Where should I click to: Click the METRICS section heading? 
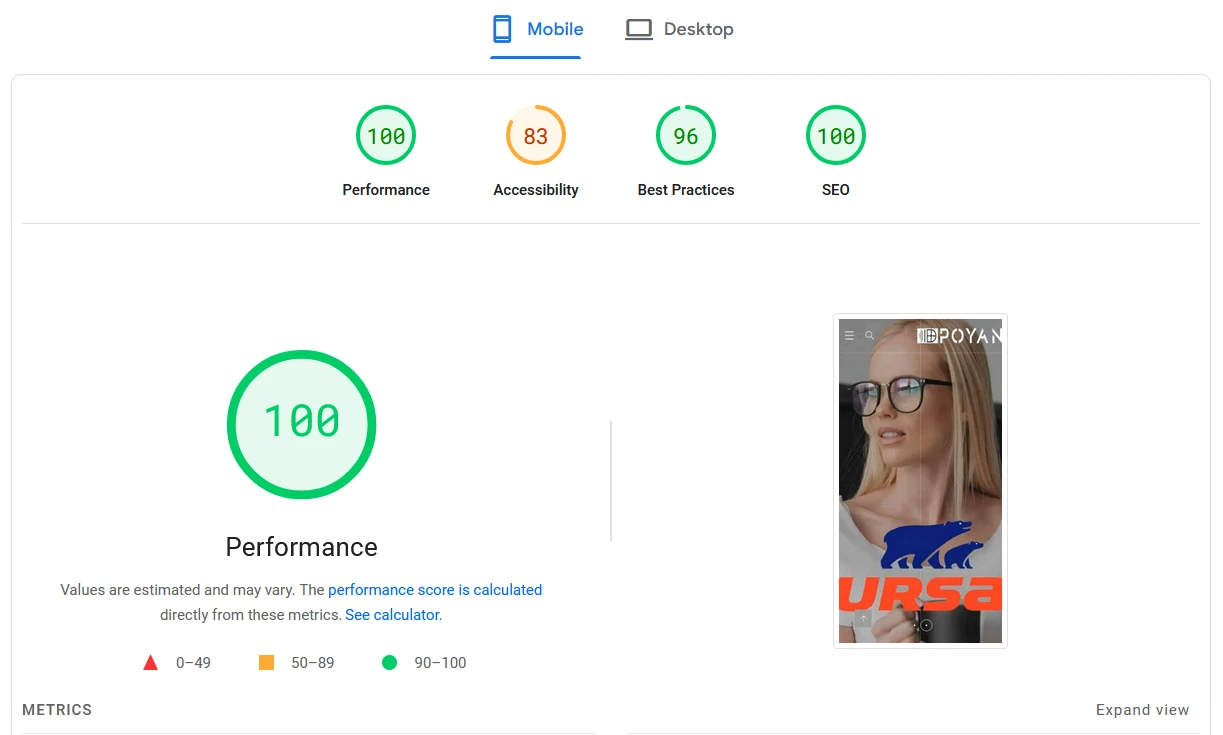pyautogui.click(x=57, y=710)
